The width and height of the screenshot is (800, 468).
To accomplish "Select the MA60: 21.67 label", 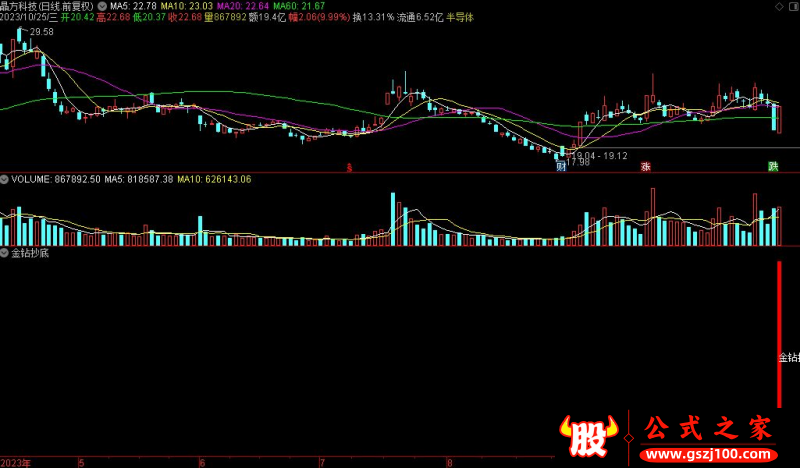I will click(299, 6).
